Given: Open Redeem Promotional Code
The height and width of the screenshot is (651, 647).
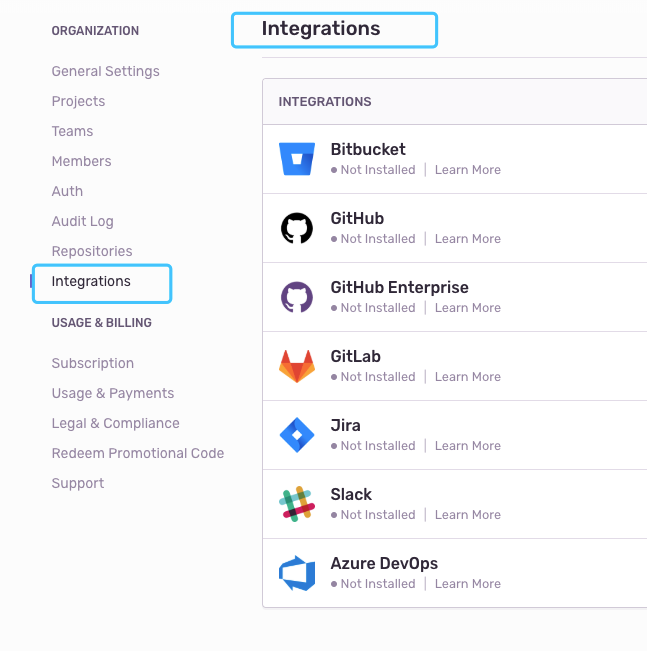Looking at the screenshot, I should pyautogui.click(x=137, y=453).
